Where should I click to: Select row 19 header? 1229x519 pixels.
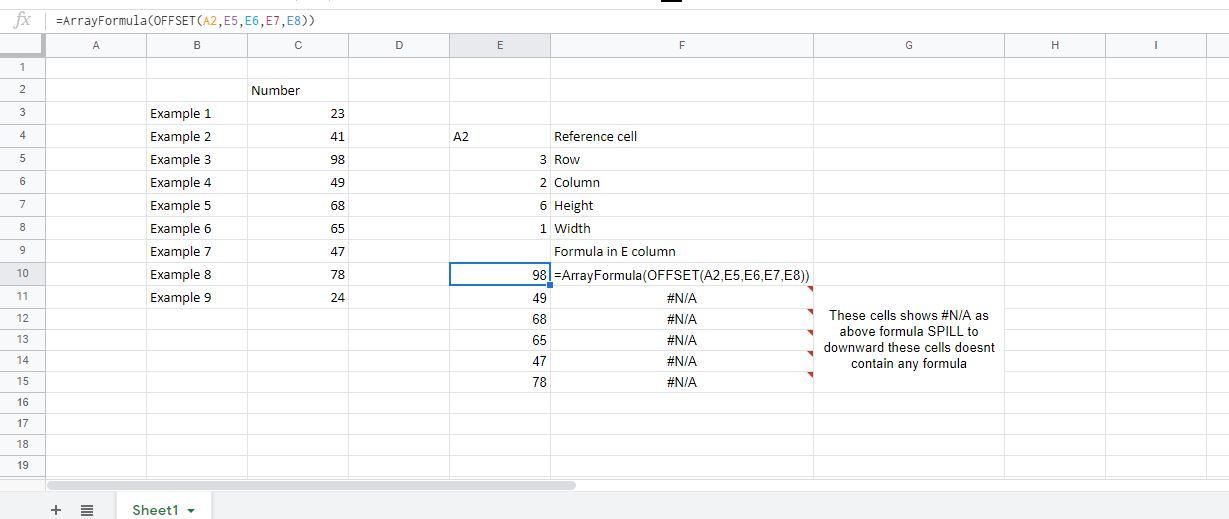tap(22, 465)
